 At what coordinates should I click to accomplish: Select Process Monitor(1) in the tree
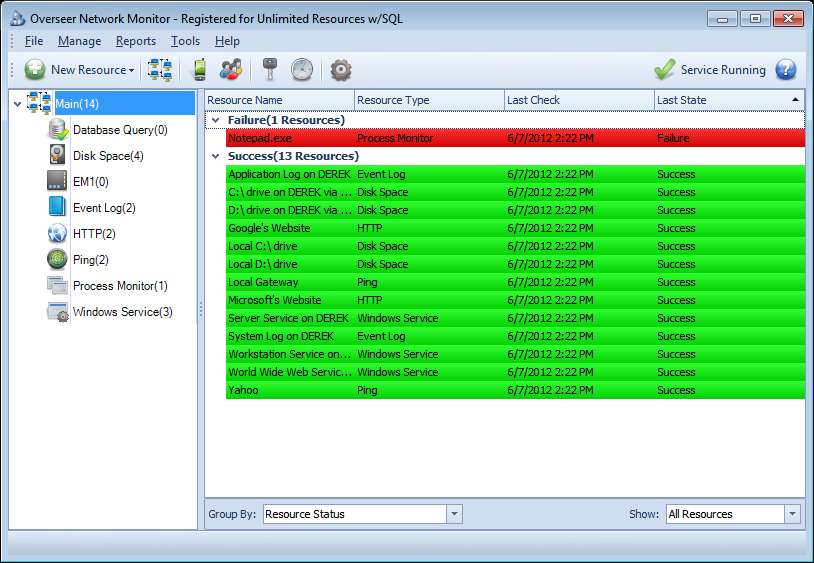[120, 285]
